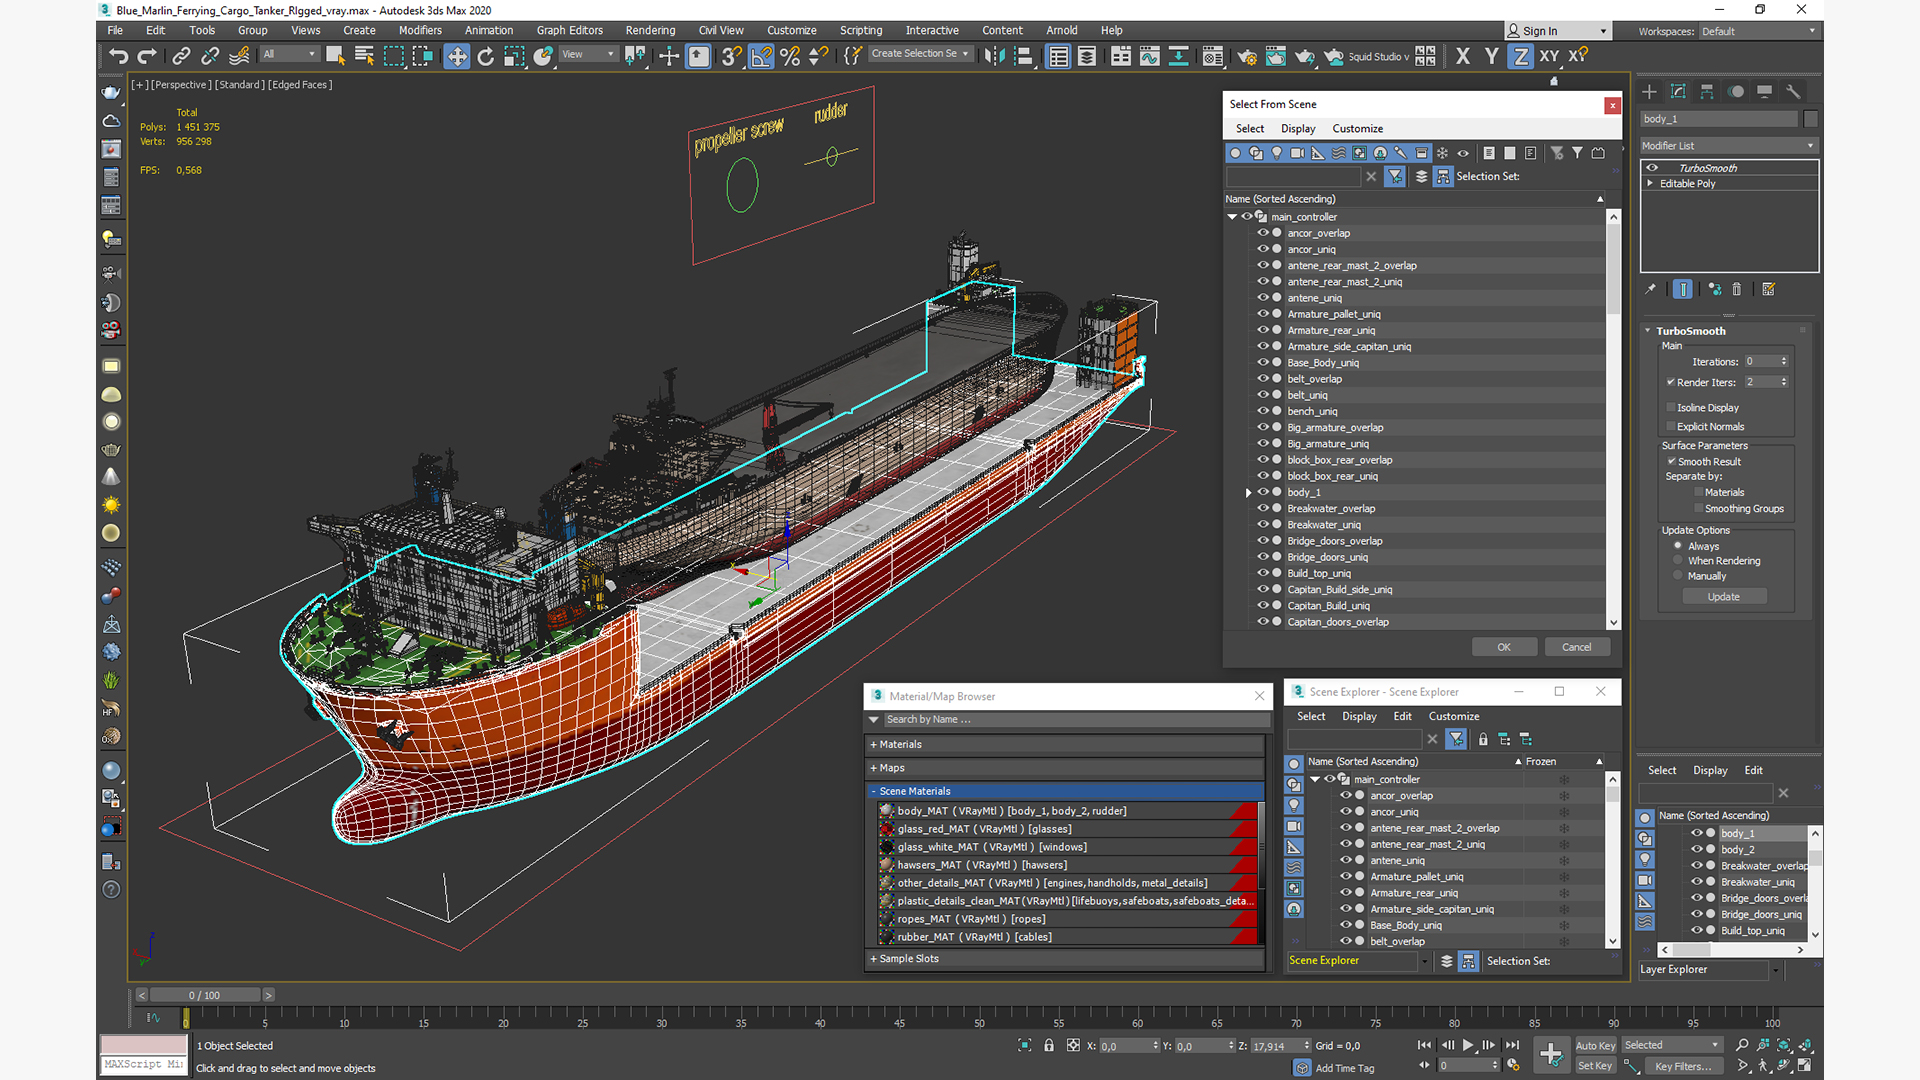The image size is (1920, 1080).
Task: Open the Modifier List dropdown
Action: [x=1728, y=146]
